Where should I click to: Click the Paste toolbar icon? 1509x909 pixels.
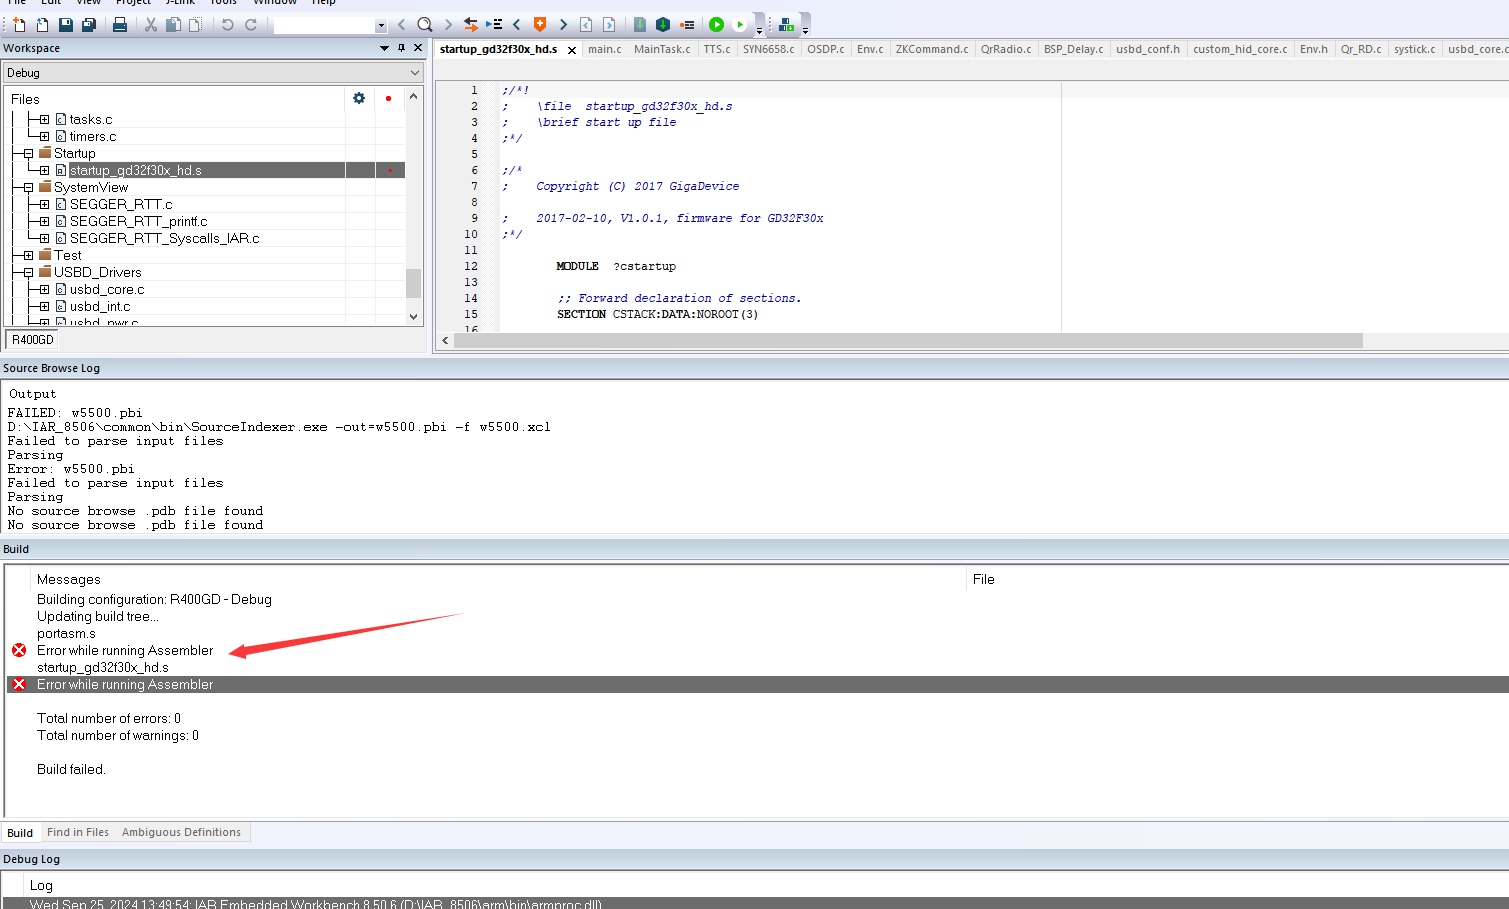pyautogui.click(x=195, y=25)
